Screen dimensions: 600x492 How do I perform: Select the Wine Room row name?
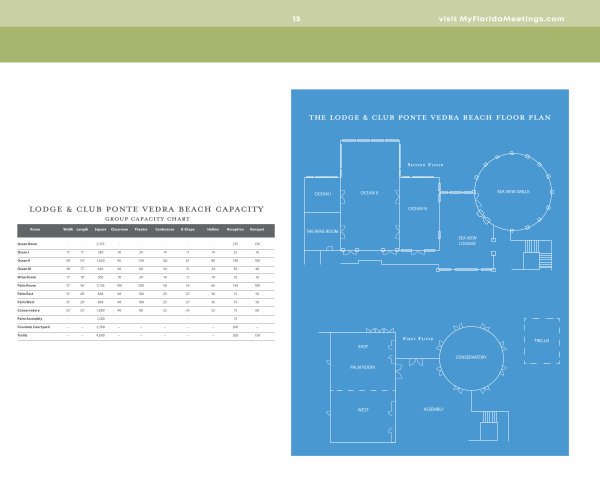point(27,277)
